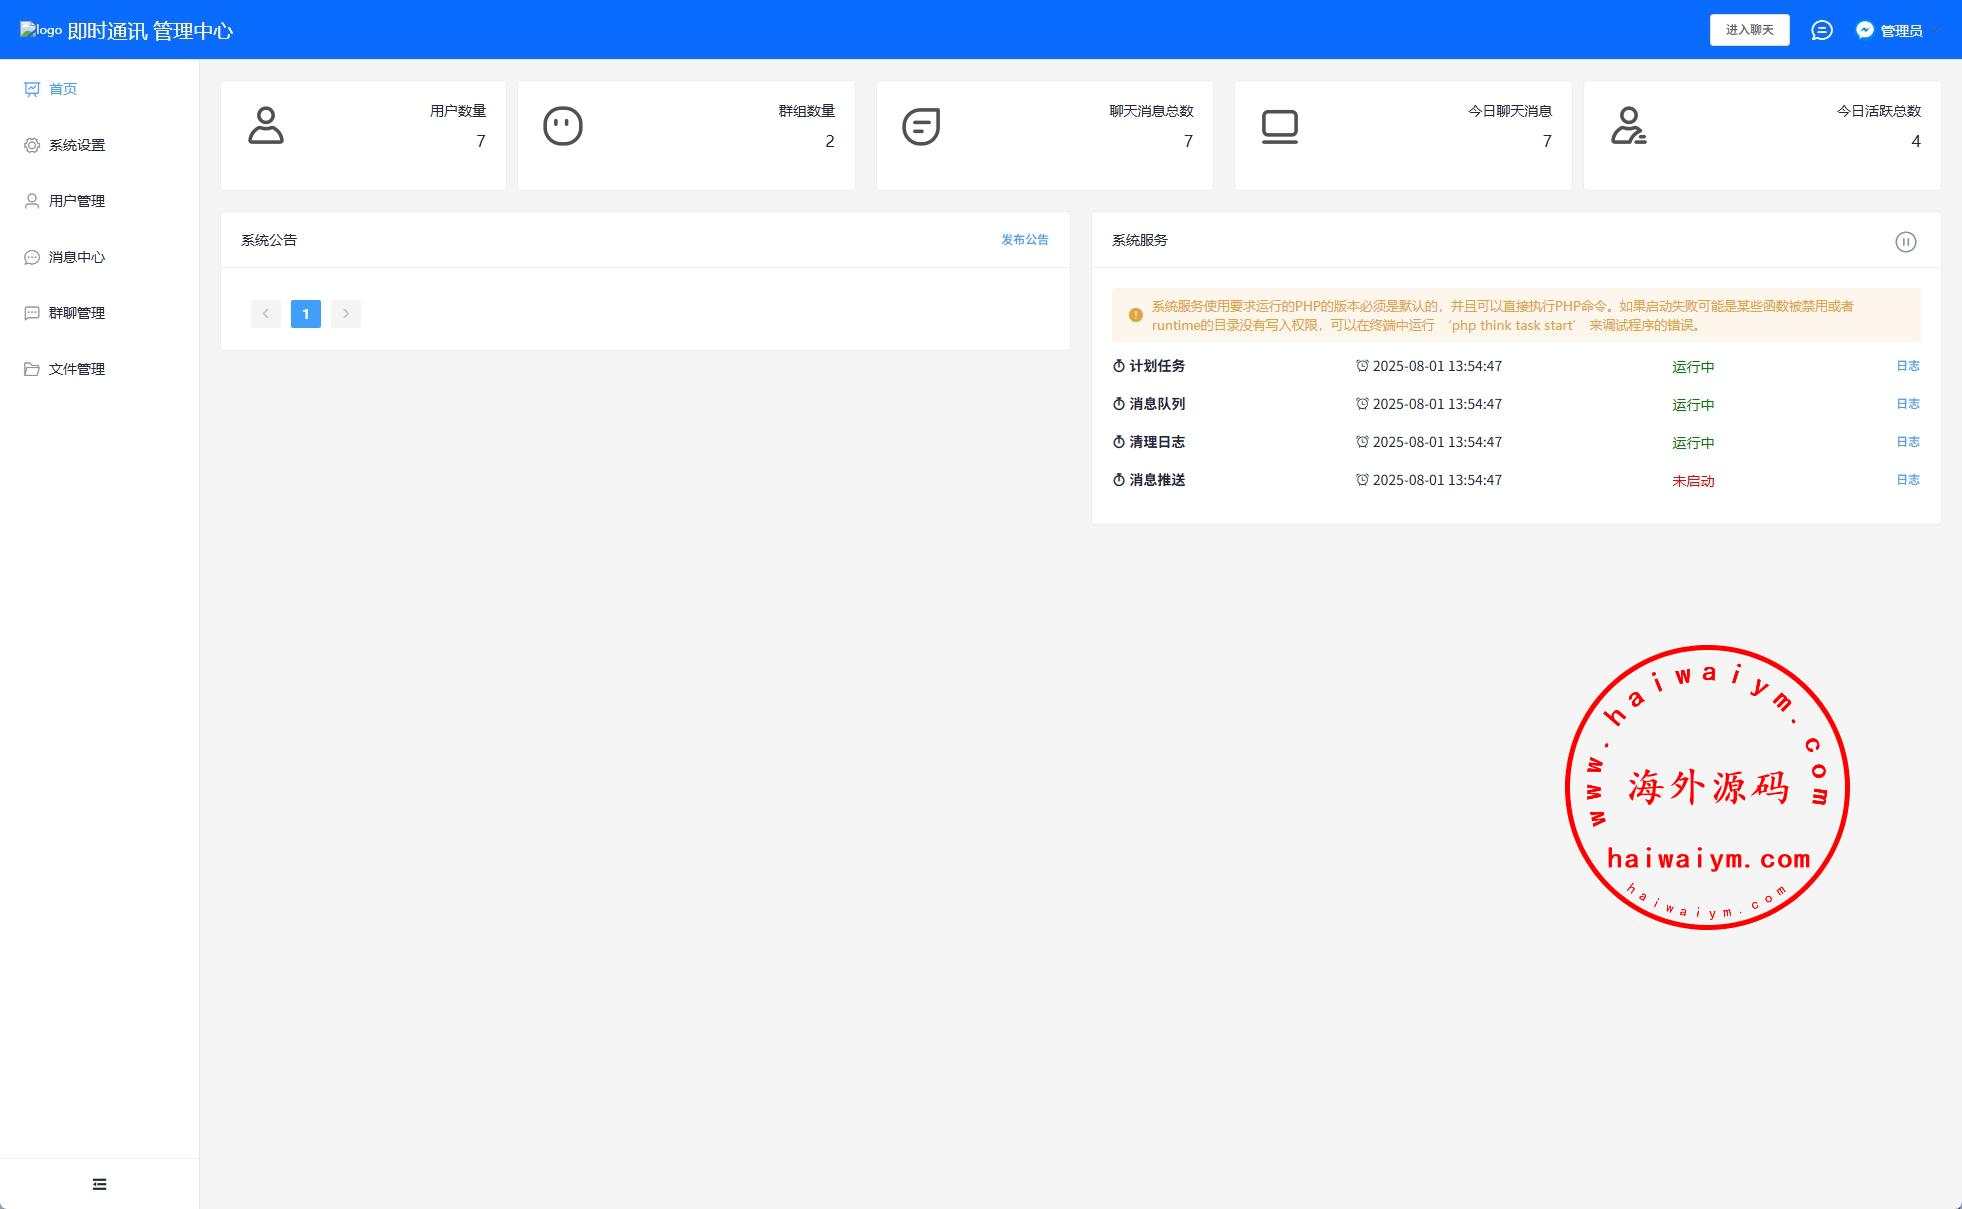
Task: Click the 发布公告 link
Action: (x=1024, y=240)
